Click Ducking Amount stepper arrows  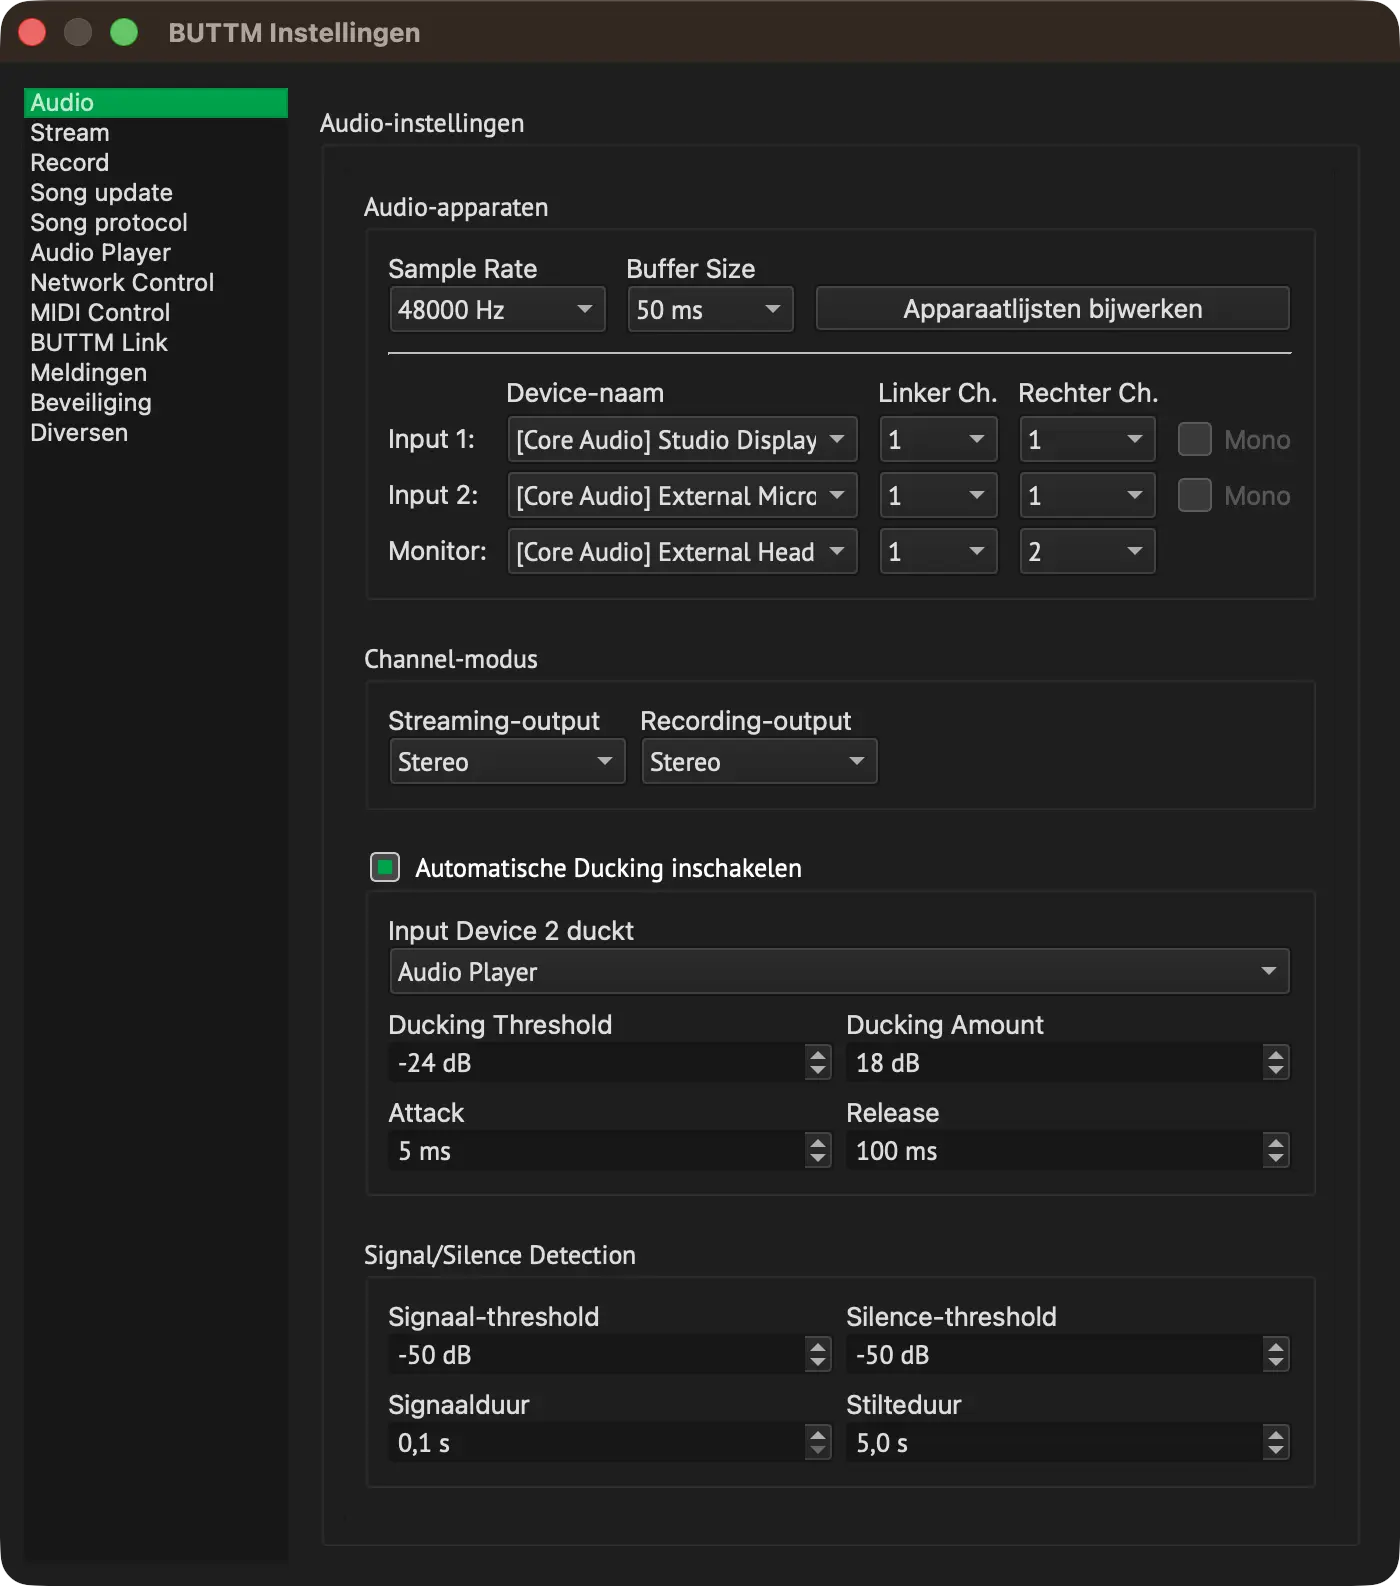(1276, 1062)
